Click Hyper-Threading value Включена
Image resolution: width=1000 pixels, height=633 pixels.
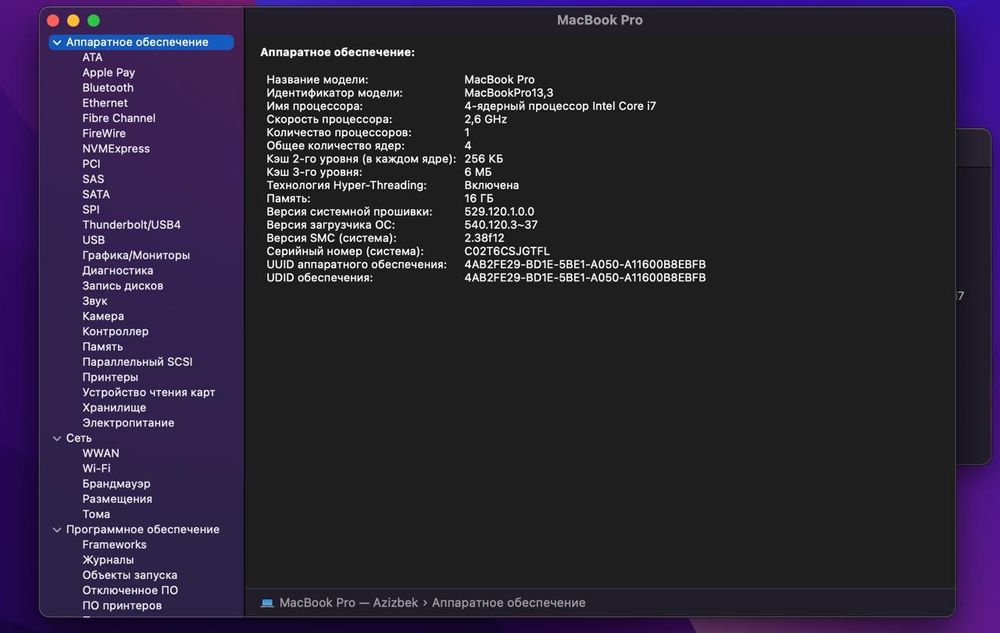492,186
